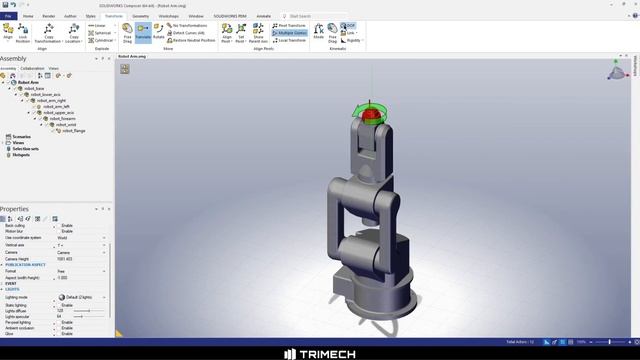Collapse the robot_upper_axis tree node
Screen dimensions: 640x360
click(29, 113)
